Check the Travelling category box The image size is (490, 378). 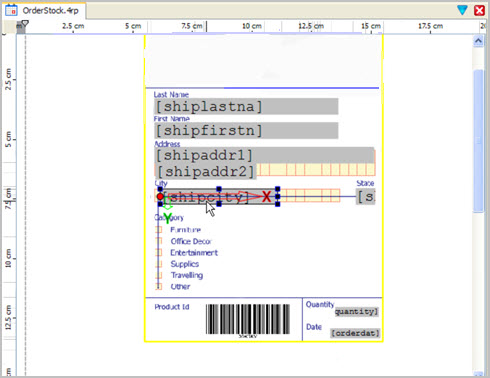tap(159, 275)
